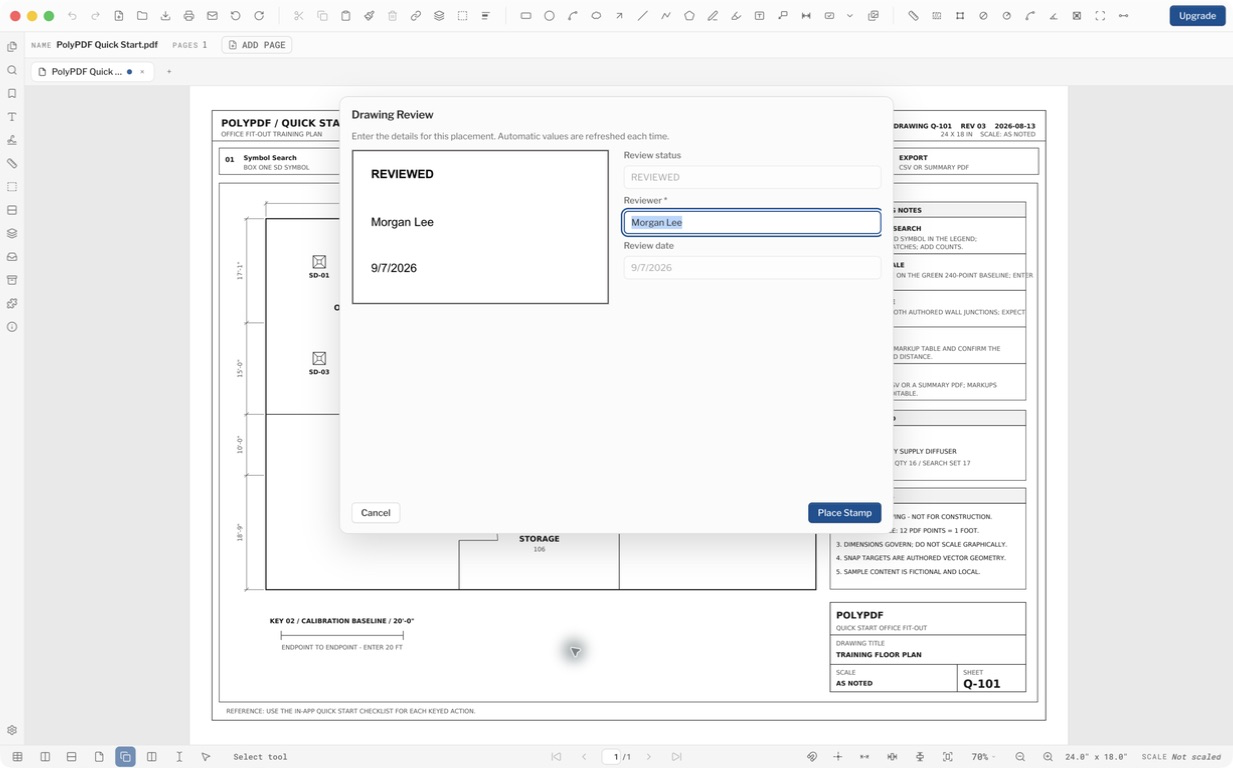Screen dimensions: 1233x768
Task: Click the Review date field
Action: (x=752, y=268)
